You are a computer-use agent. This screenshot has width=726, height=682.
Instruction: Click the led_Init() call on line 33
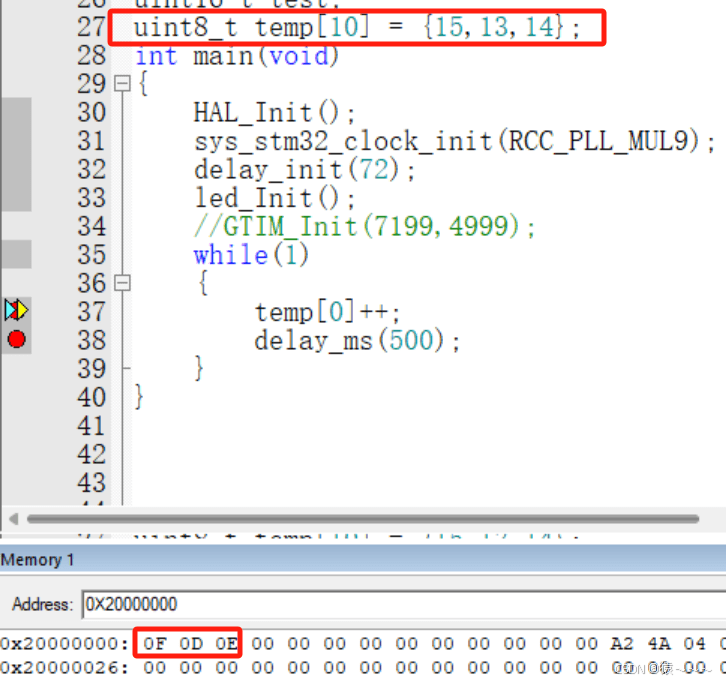pyautogui.click(x=274, y=198)
